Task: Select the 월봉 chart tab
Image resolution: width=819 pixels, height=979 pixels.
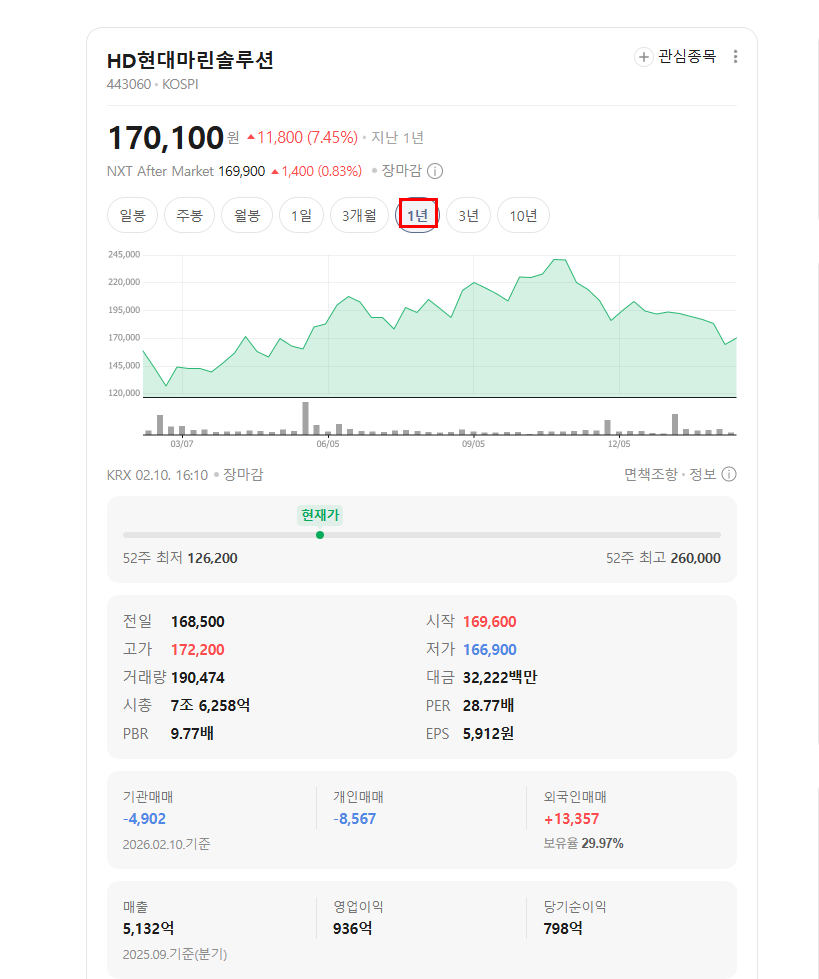Action: pyautogui.click(x=247, y=215)
